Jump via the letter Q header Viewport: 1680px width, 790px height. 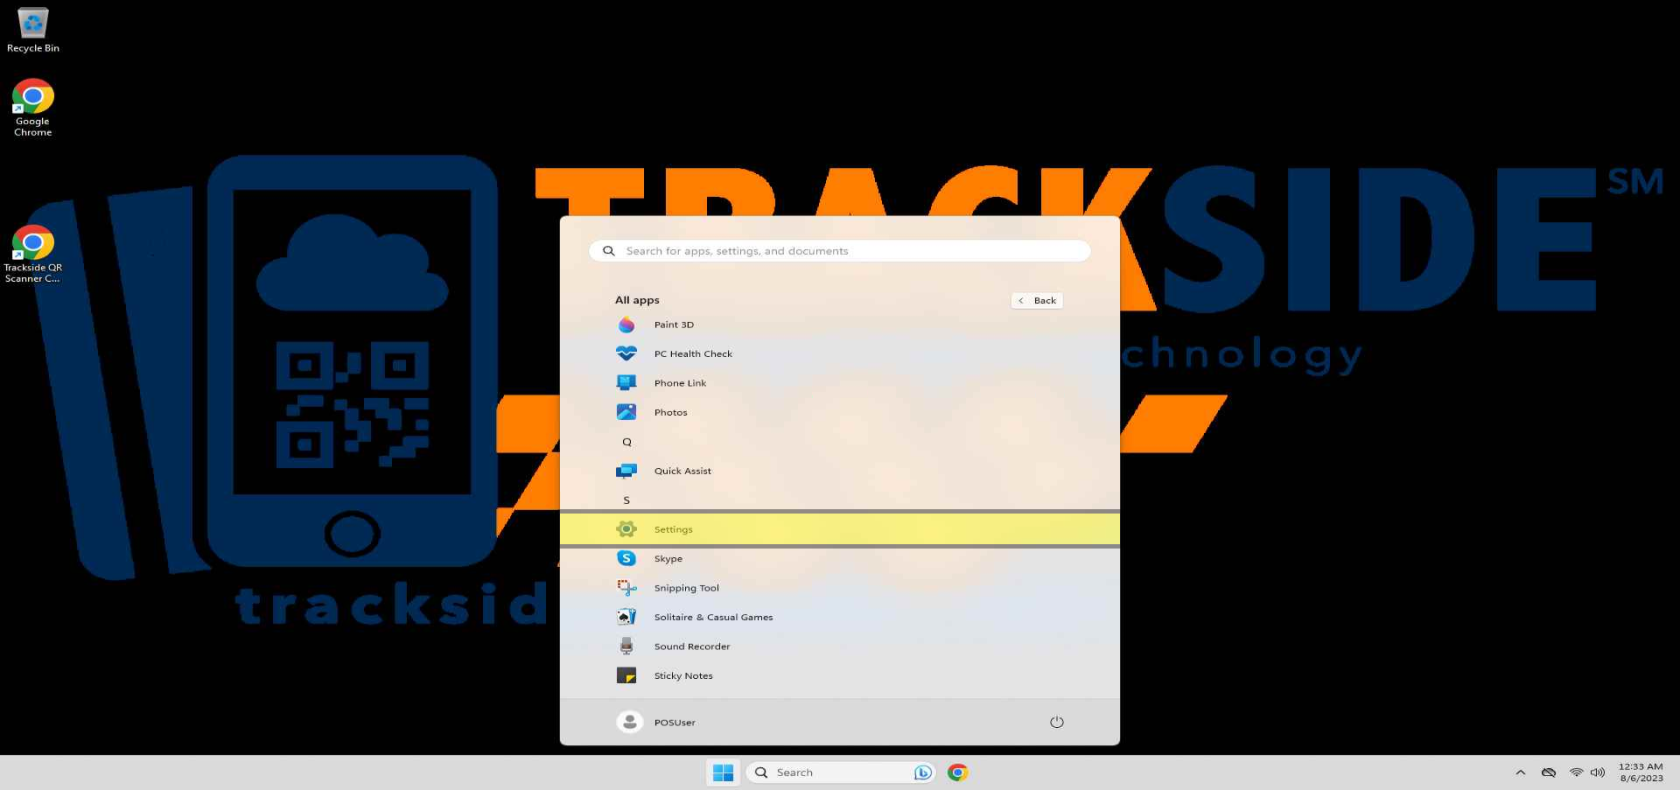tap(627, 442)
